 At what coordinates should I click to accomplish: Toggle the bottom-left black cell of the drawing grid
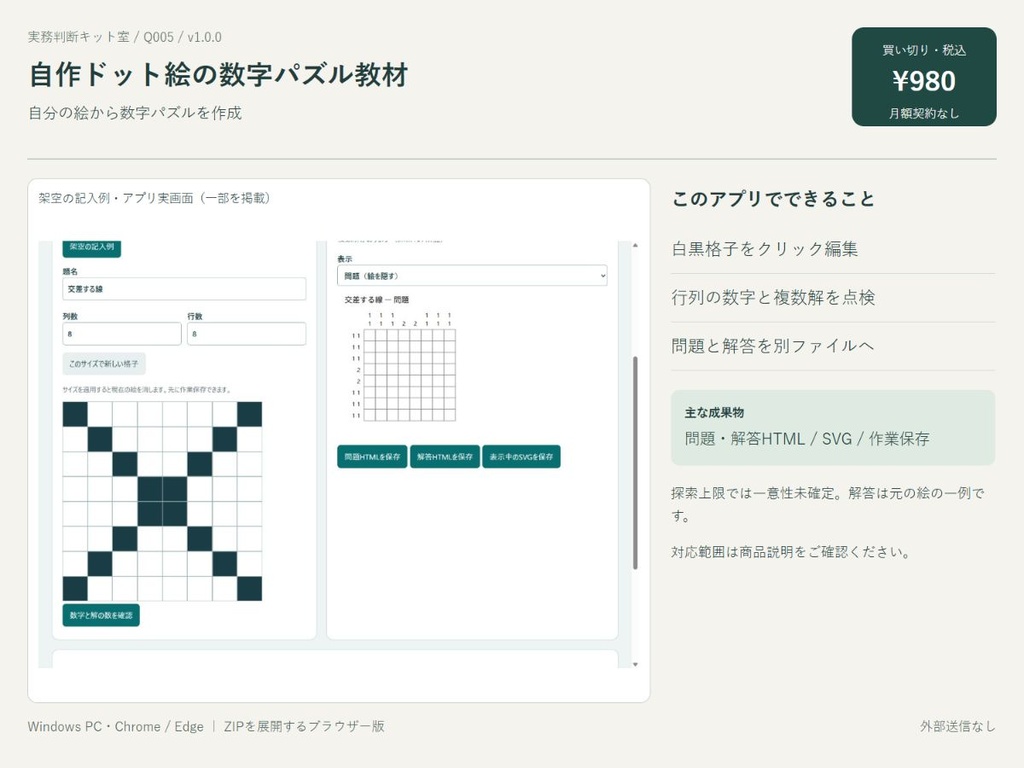tap(75, 588)
